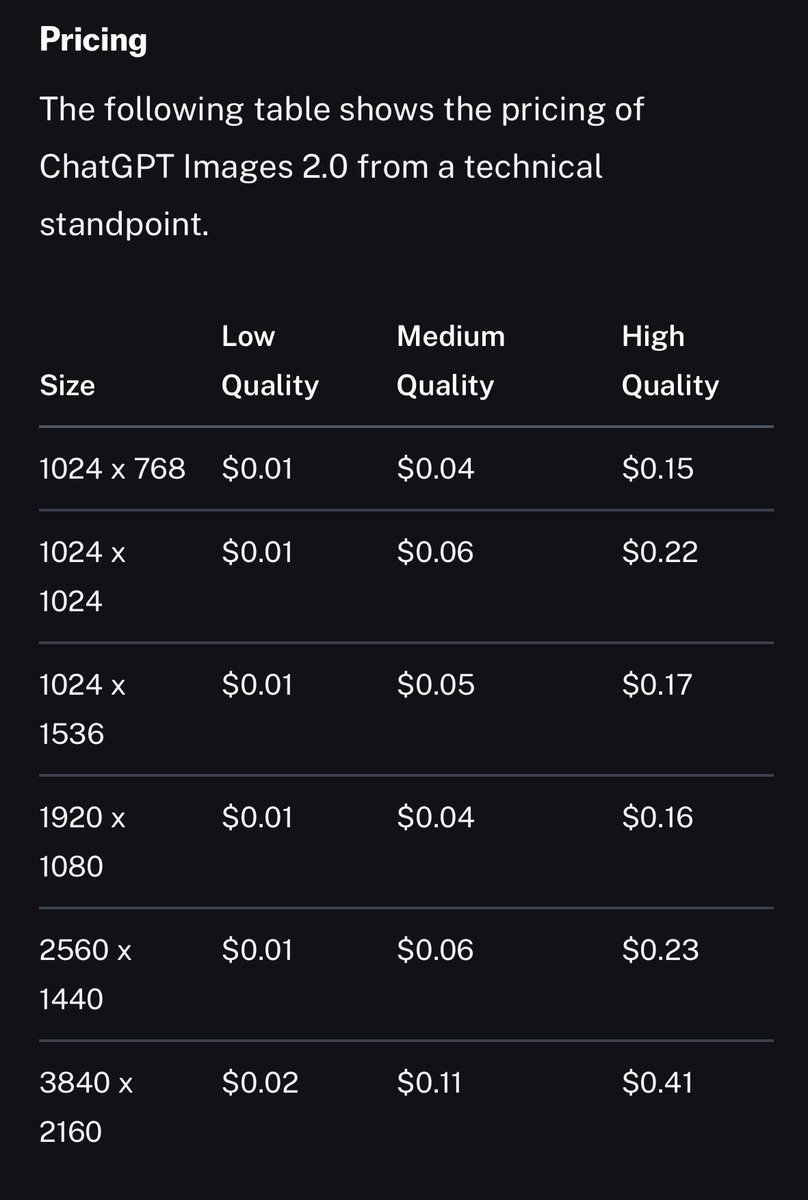Click the $0.41 high quality price
This screenshot has height=1200, width=808.
pyautogui.click(x=657, y=1083)
